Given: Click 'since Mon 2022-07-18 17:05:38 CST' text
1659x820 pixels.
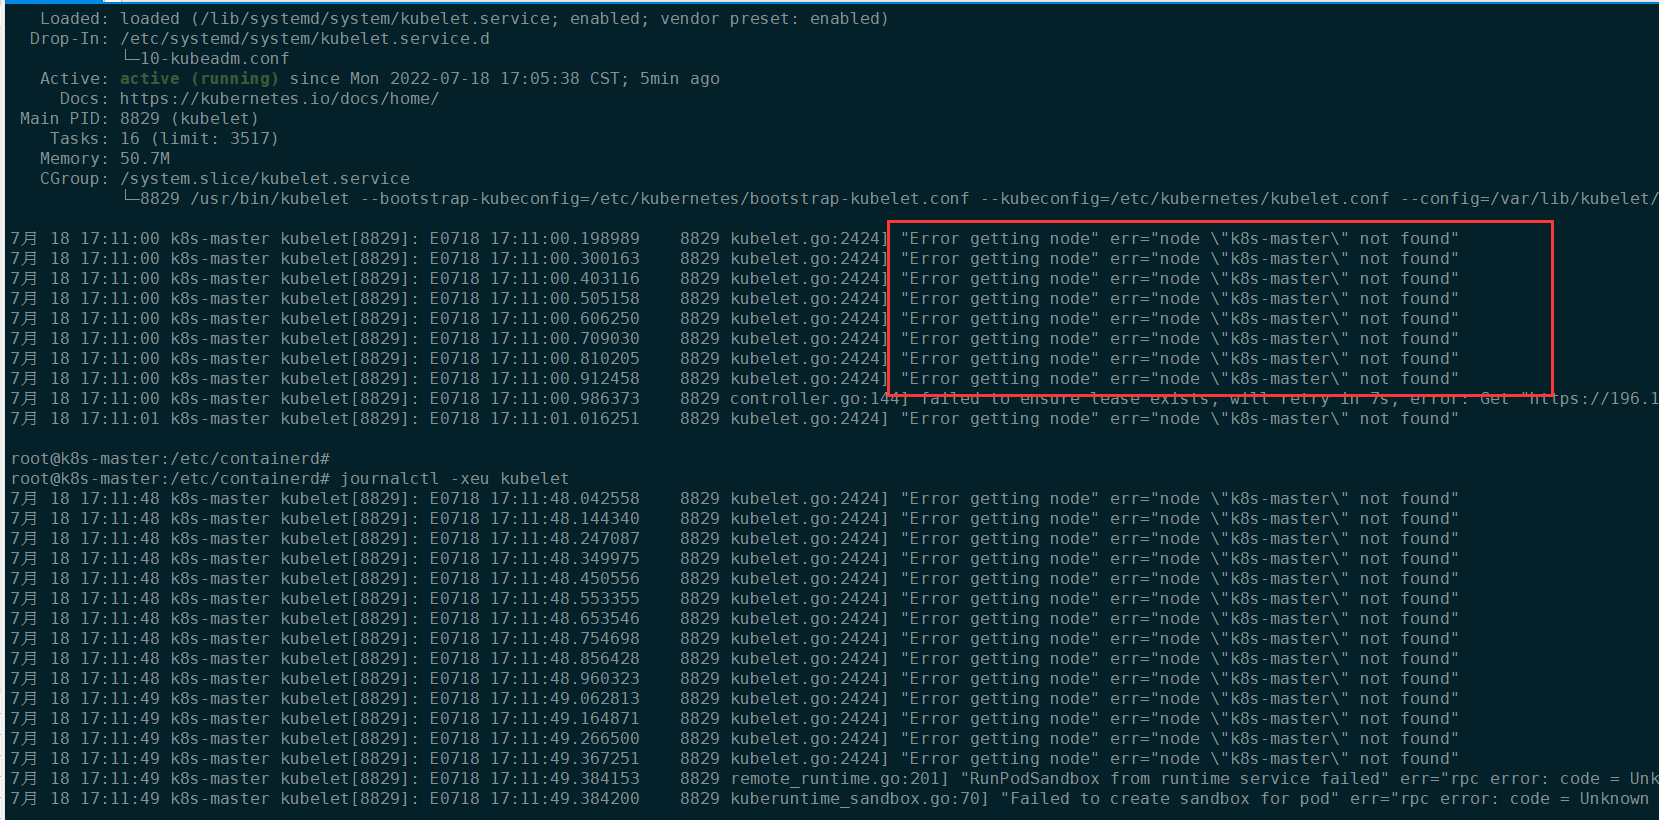Looking at the screenshot, I should pyautogui.click(x=454, y=78).
